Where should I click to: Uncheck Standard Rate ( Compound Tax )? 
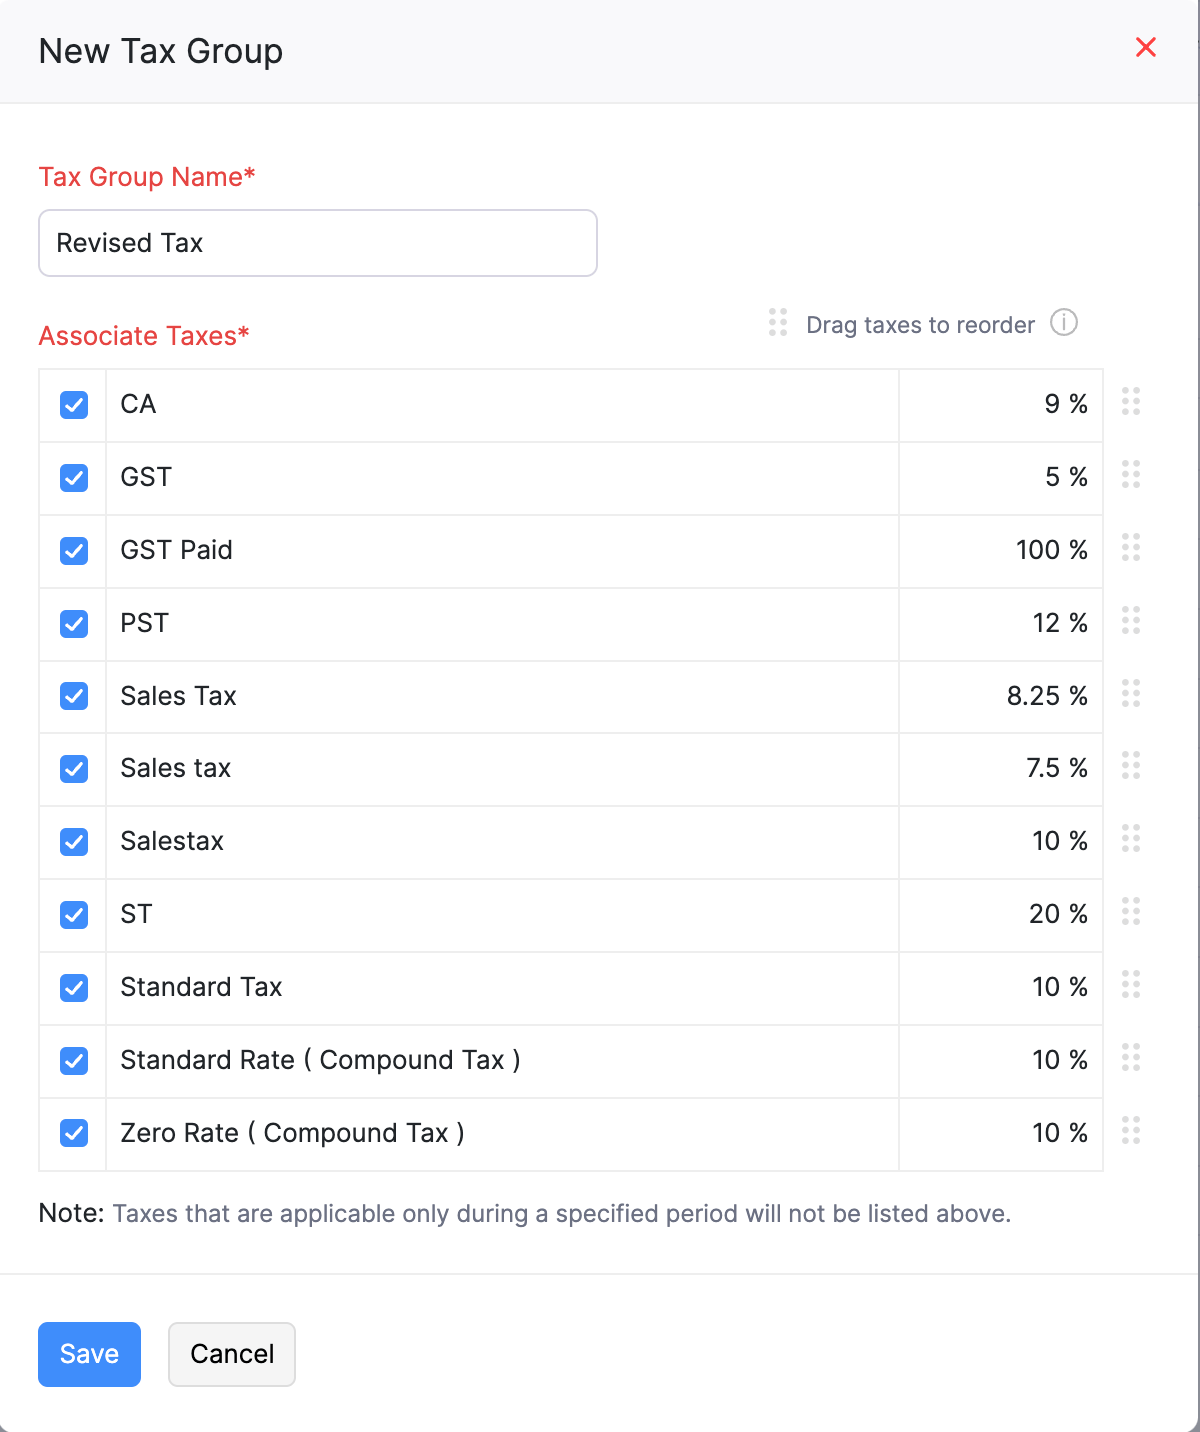coord(73,1060)
